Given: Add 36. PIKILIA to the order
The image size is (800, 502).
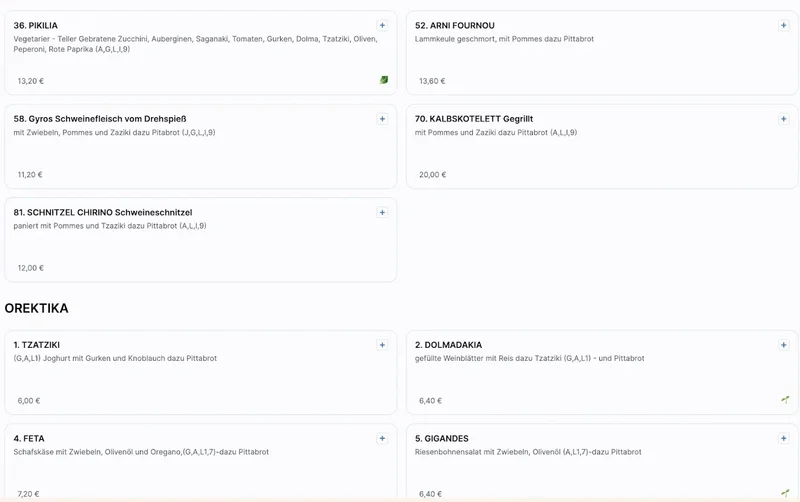Looking at the screenshot, I should pos(382,25).
